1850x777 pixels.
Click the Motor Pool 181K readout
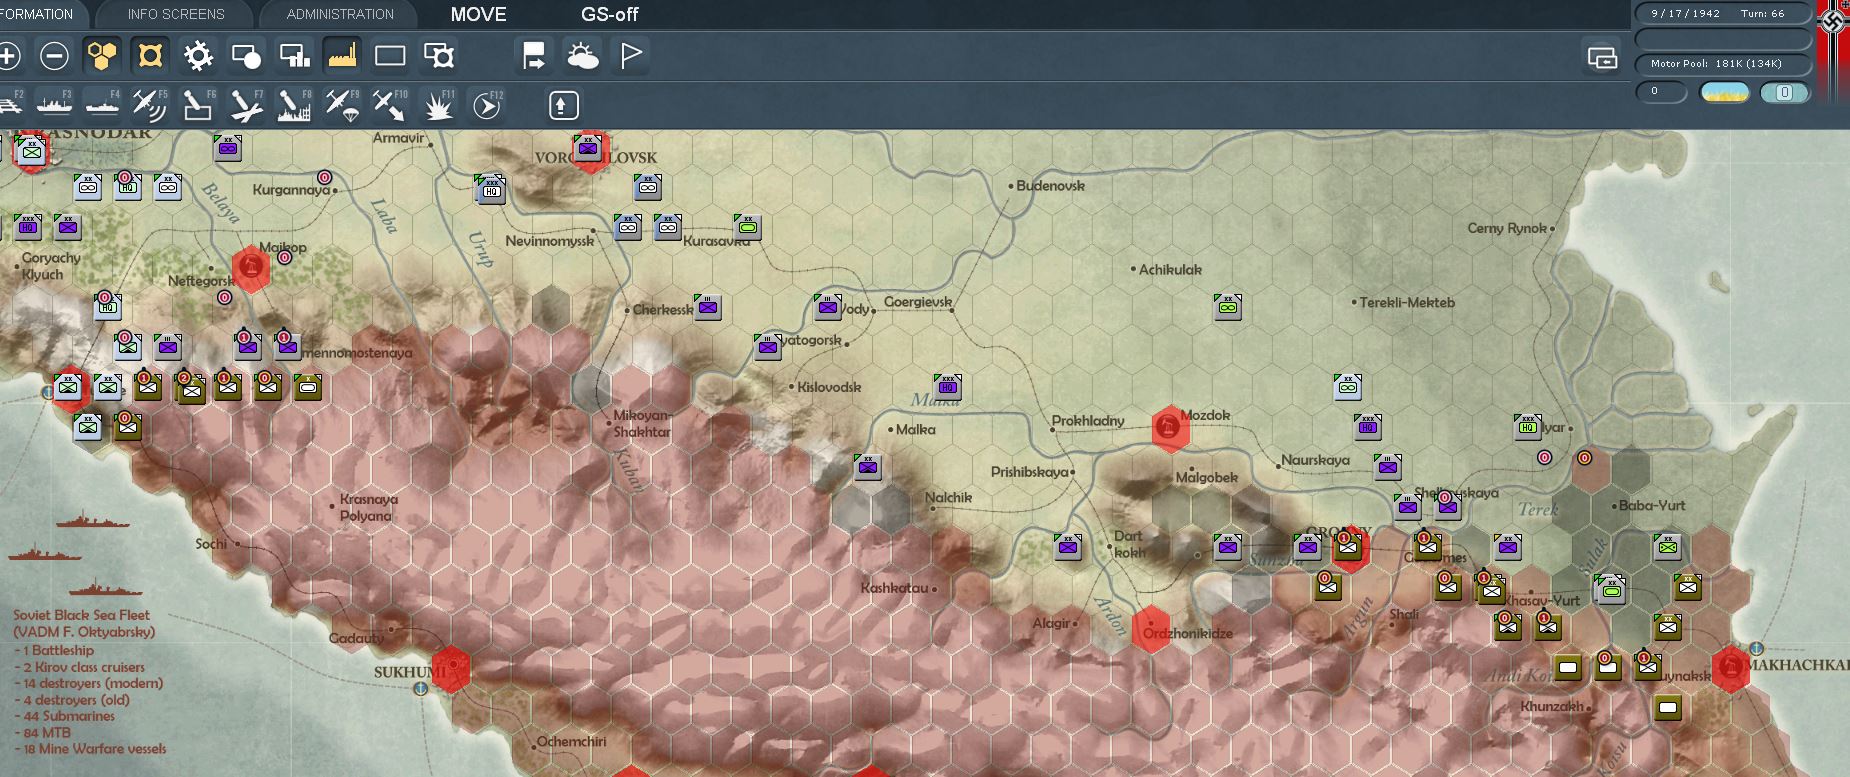tap(1722, 63)
